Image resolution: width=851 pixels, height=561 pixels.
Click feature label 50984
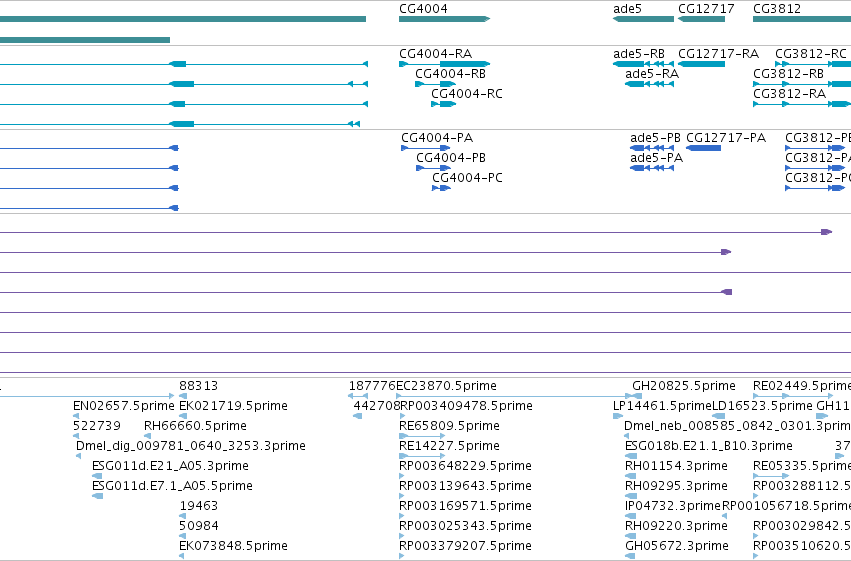tap(199, 526)
